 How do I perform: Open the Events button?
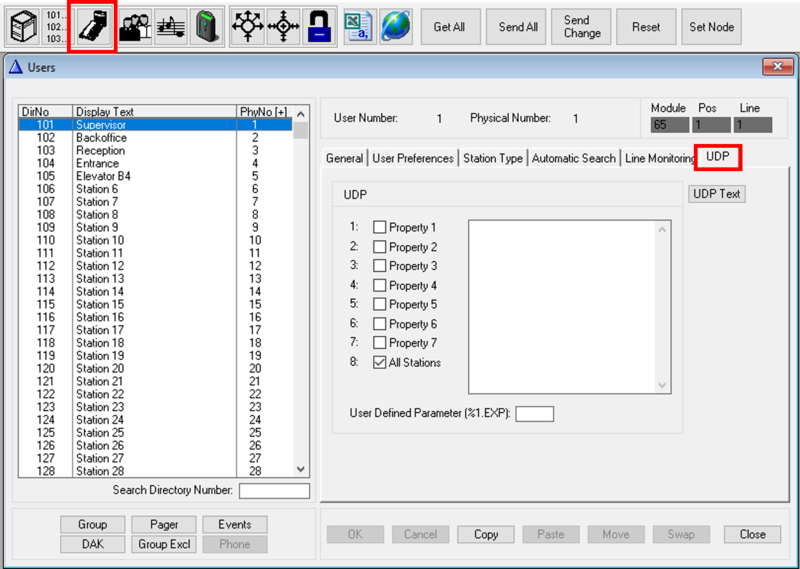(235, 524)
